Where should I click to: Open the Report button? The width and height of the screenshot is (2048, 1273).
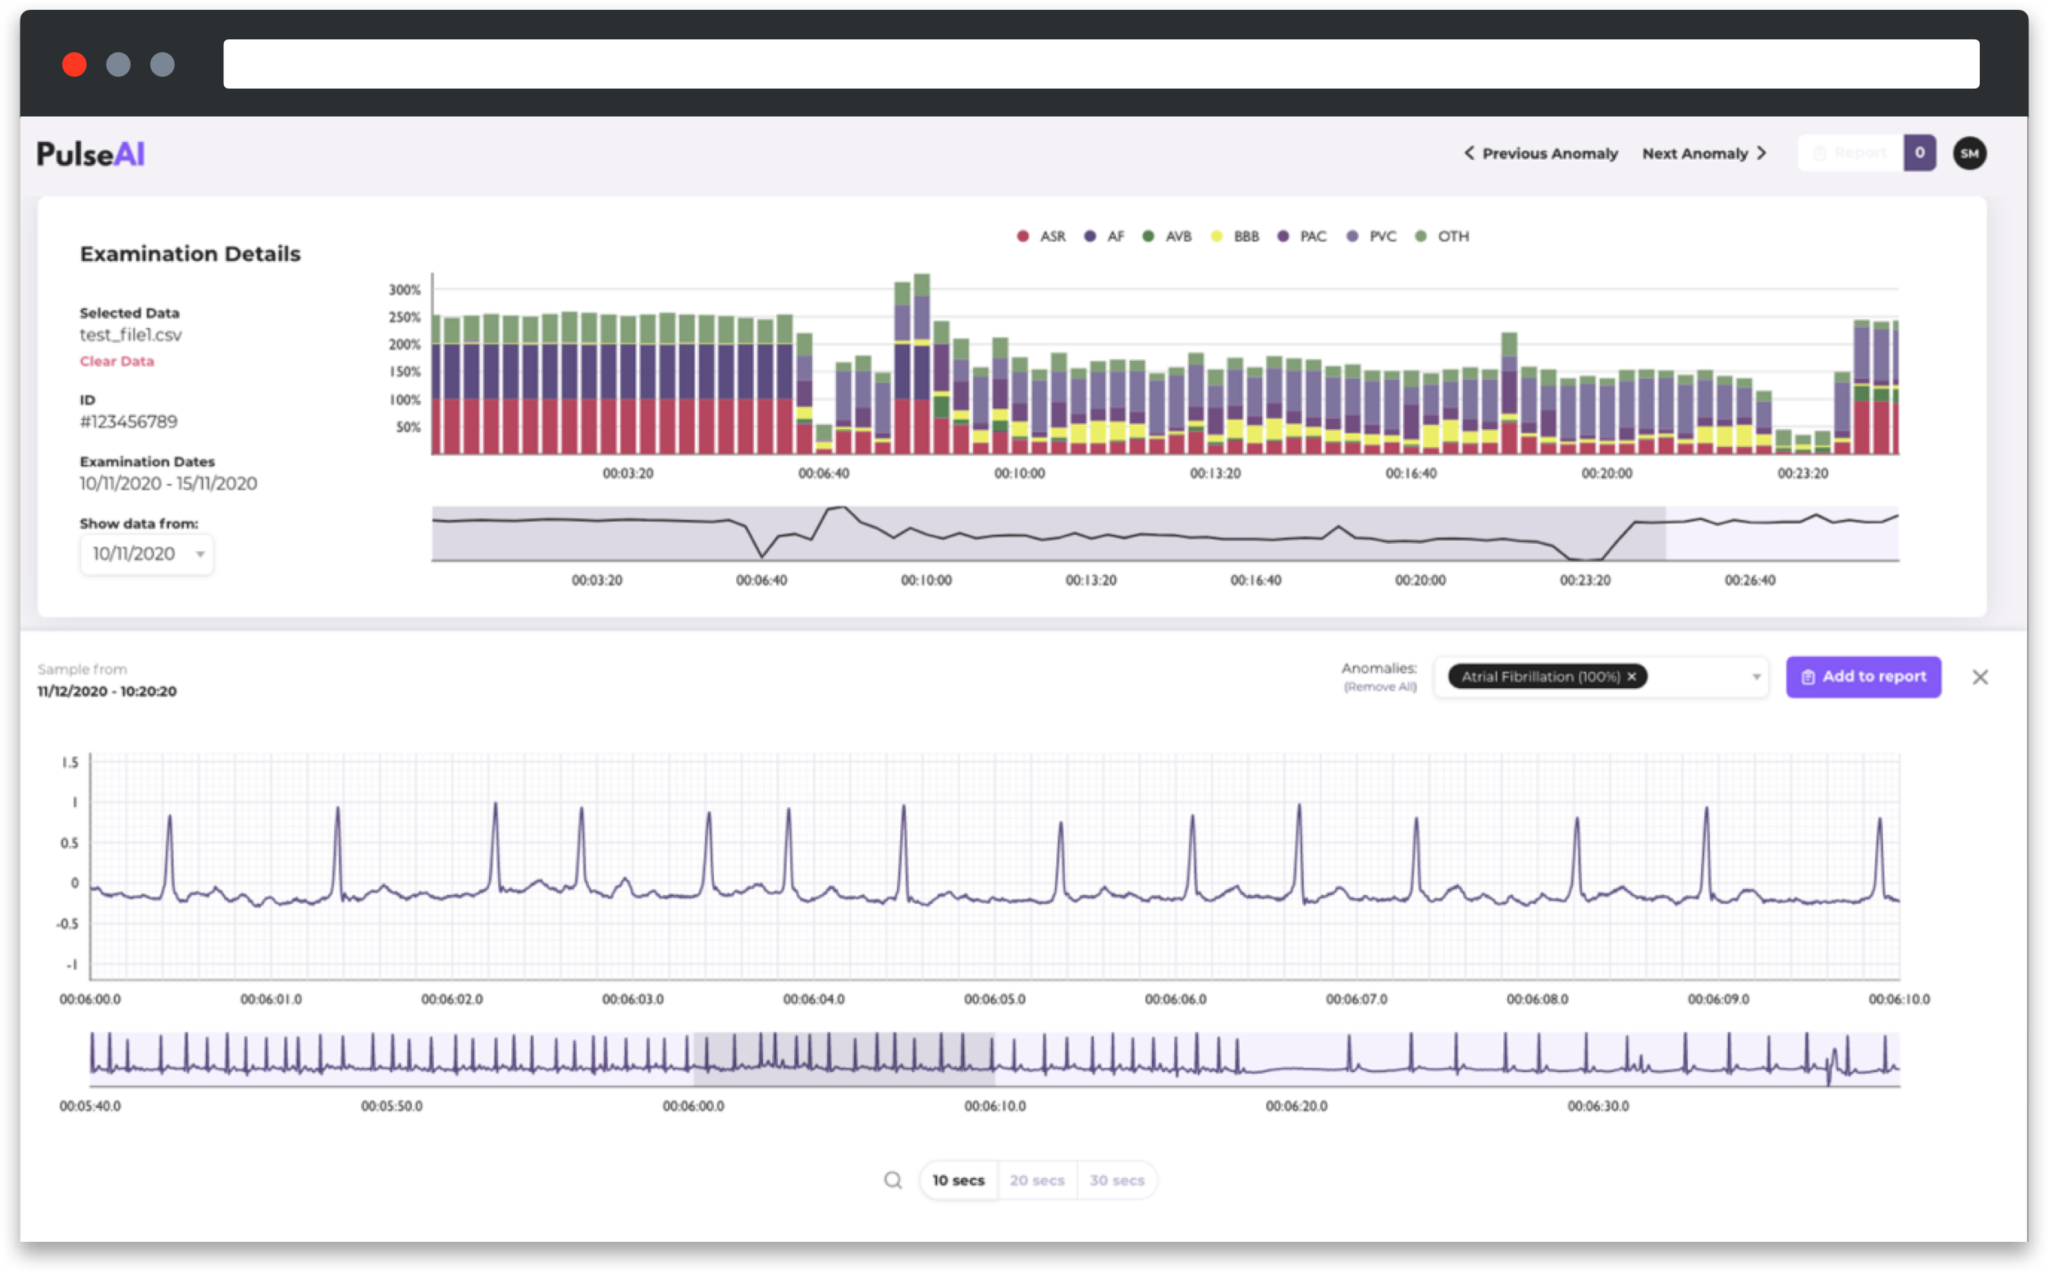click(x=1850, y=153)
